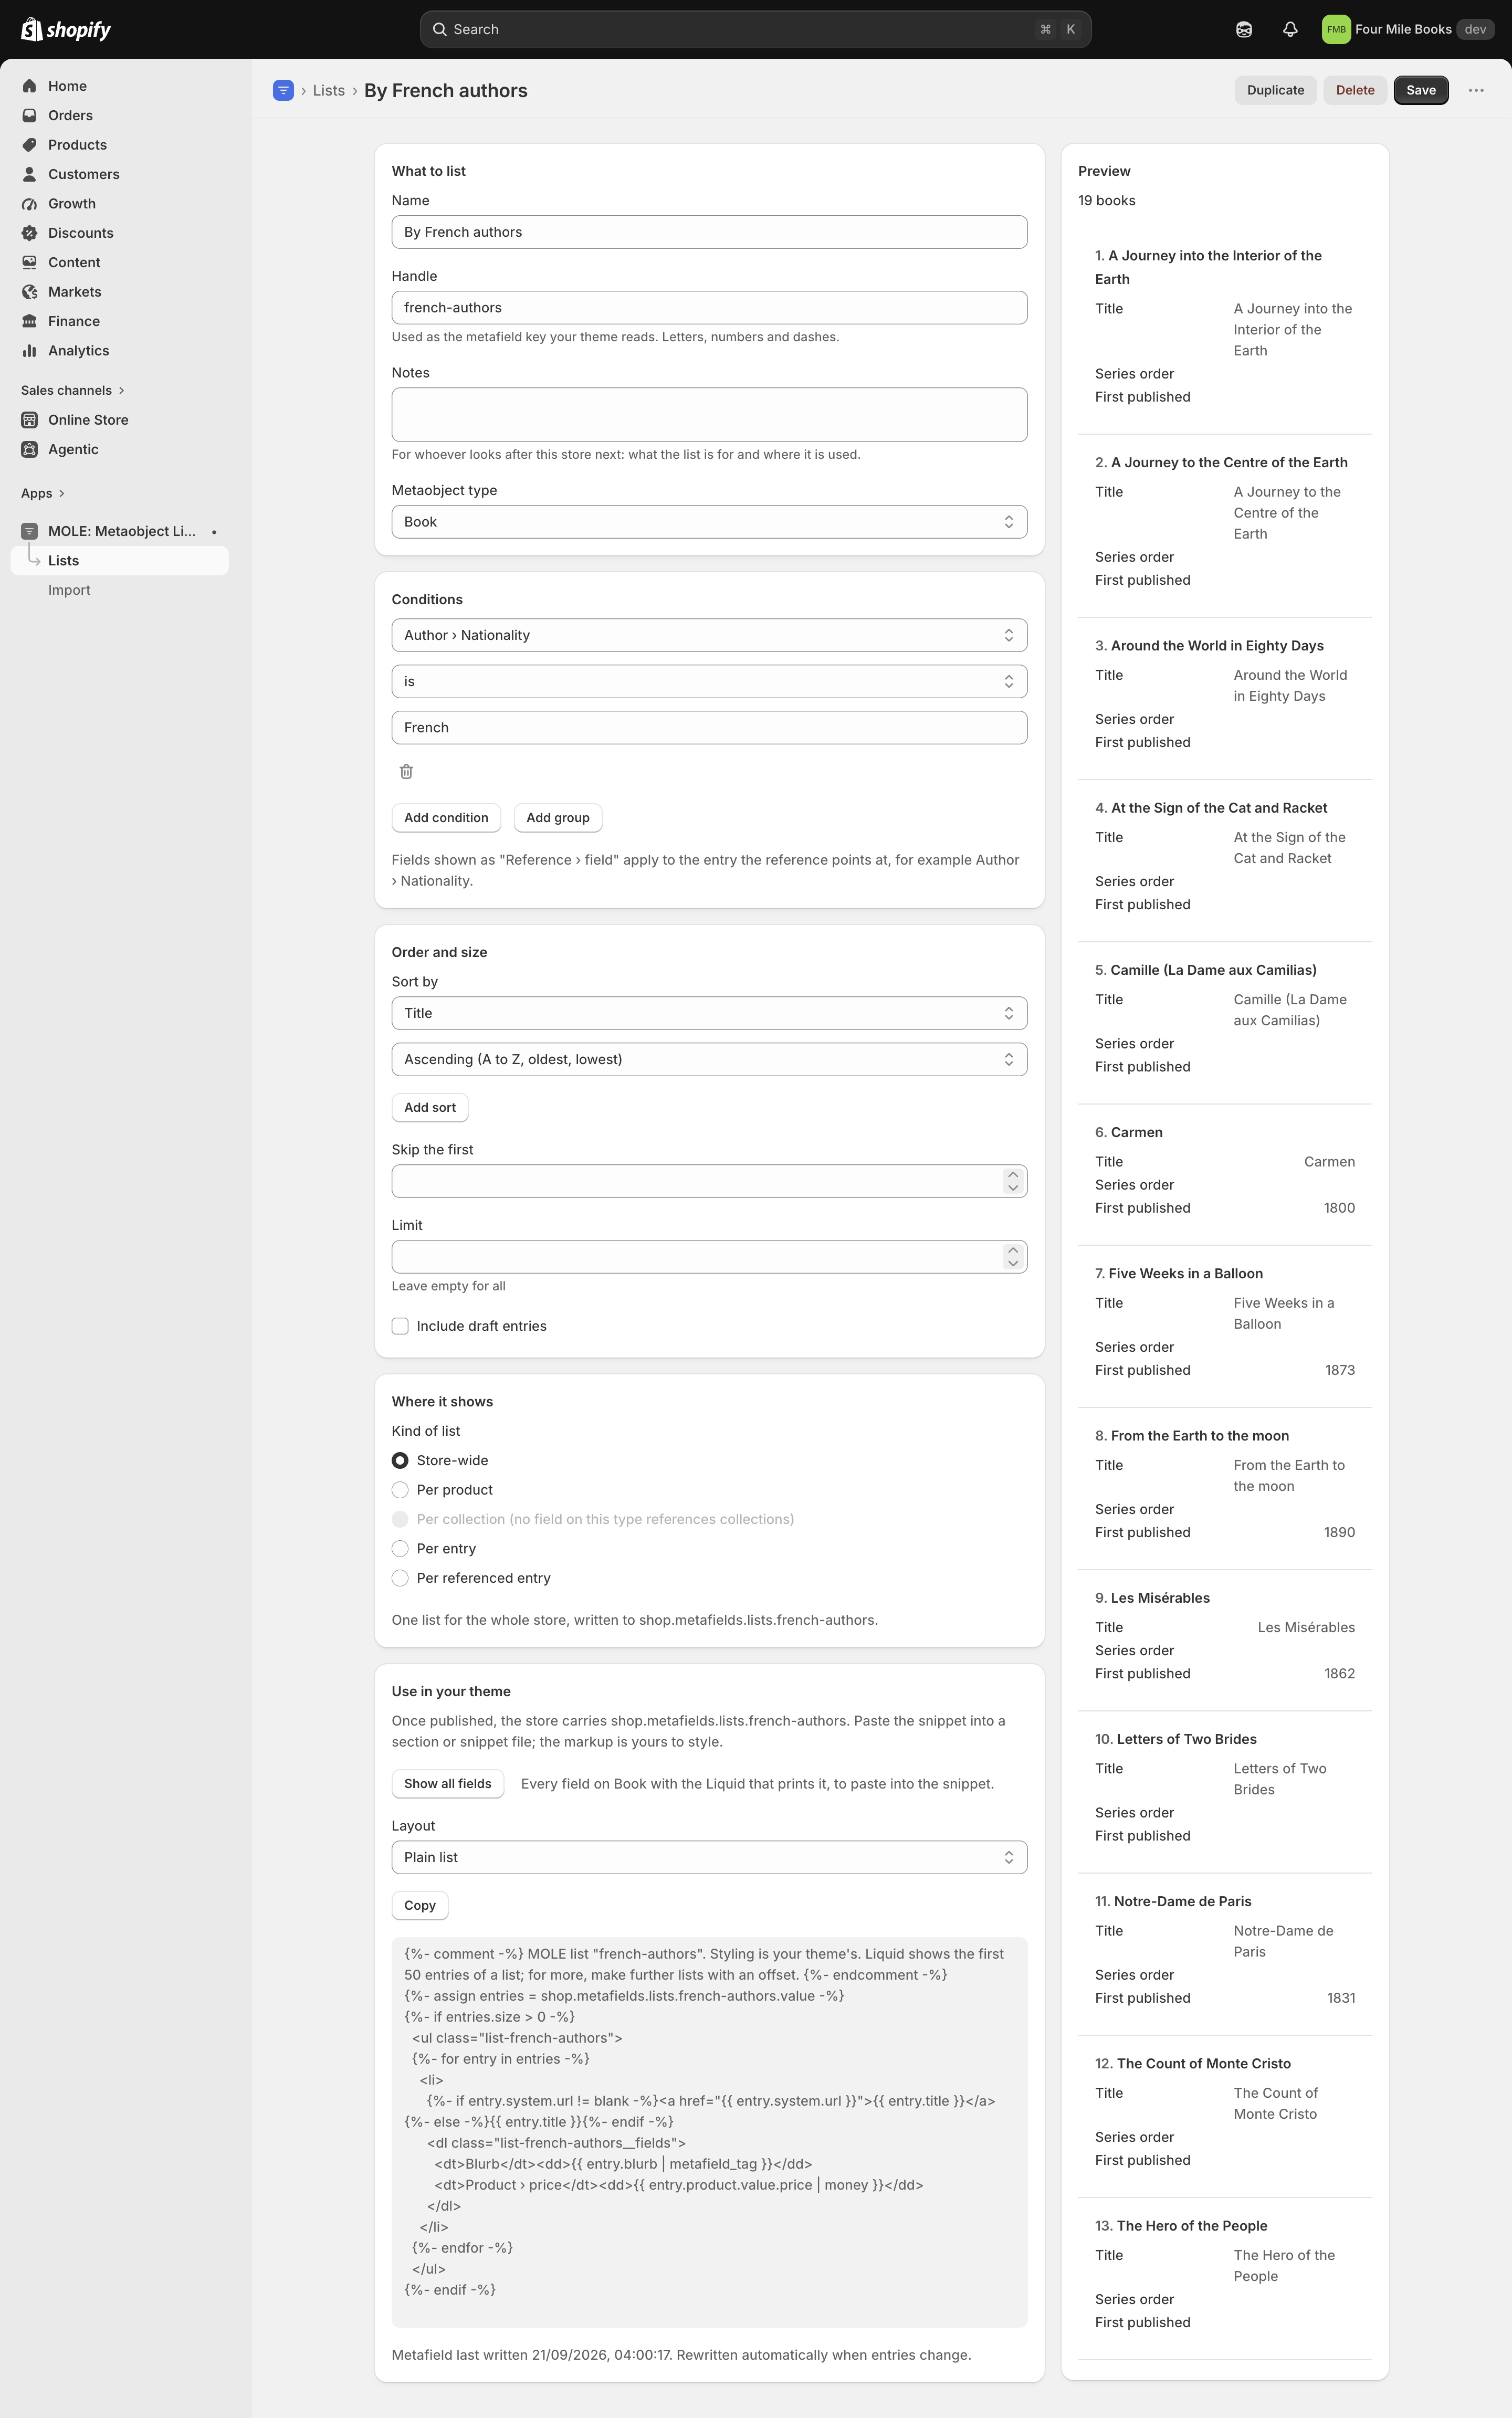
Task: Select the Per product radio option
Action: 400,1490
